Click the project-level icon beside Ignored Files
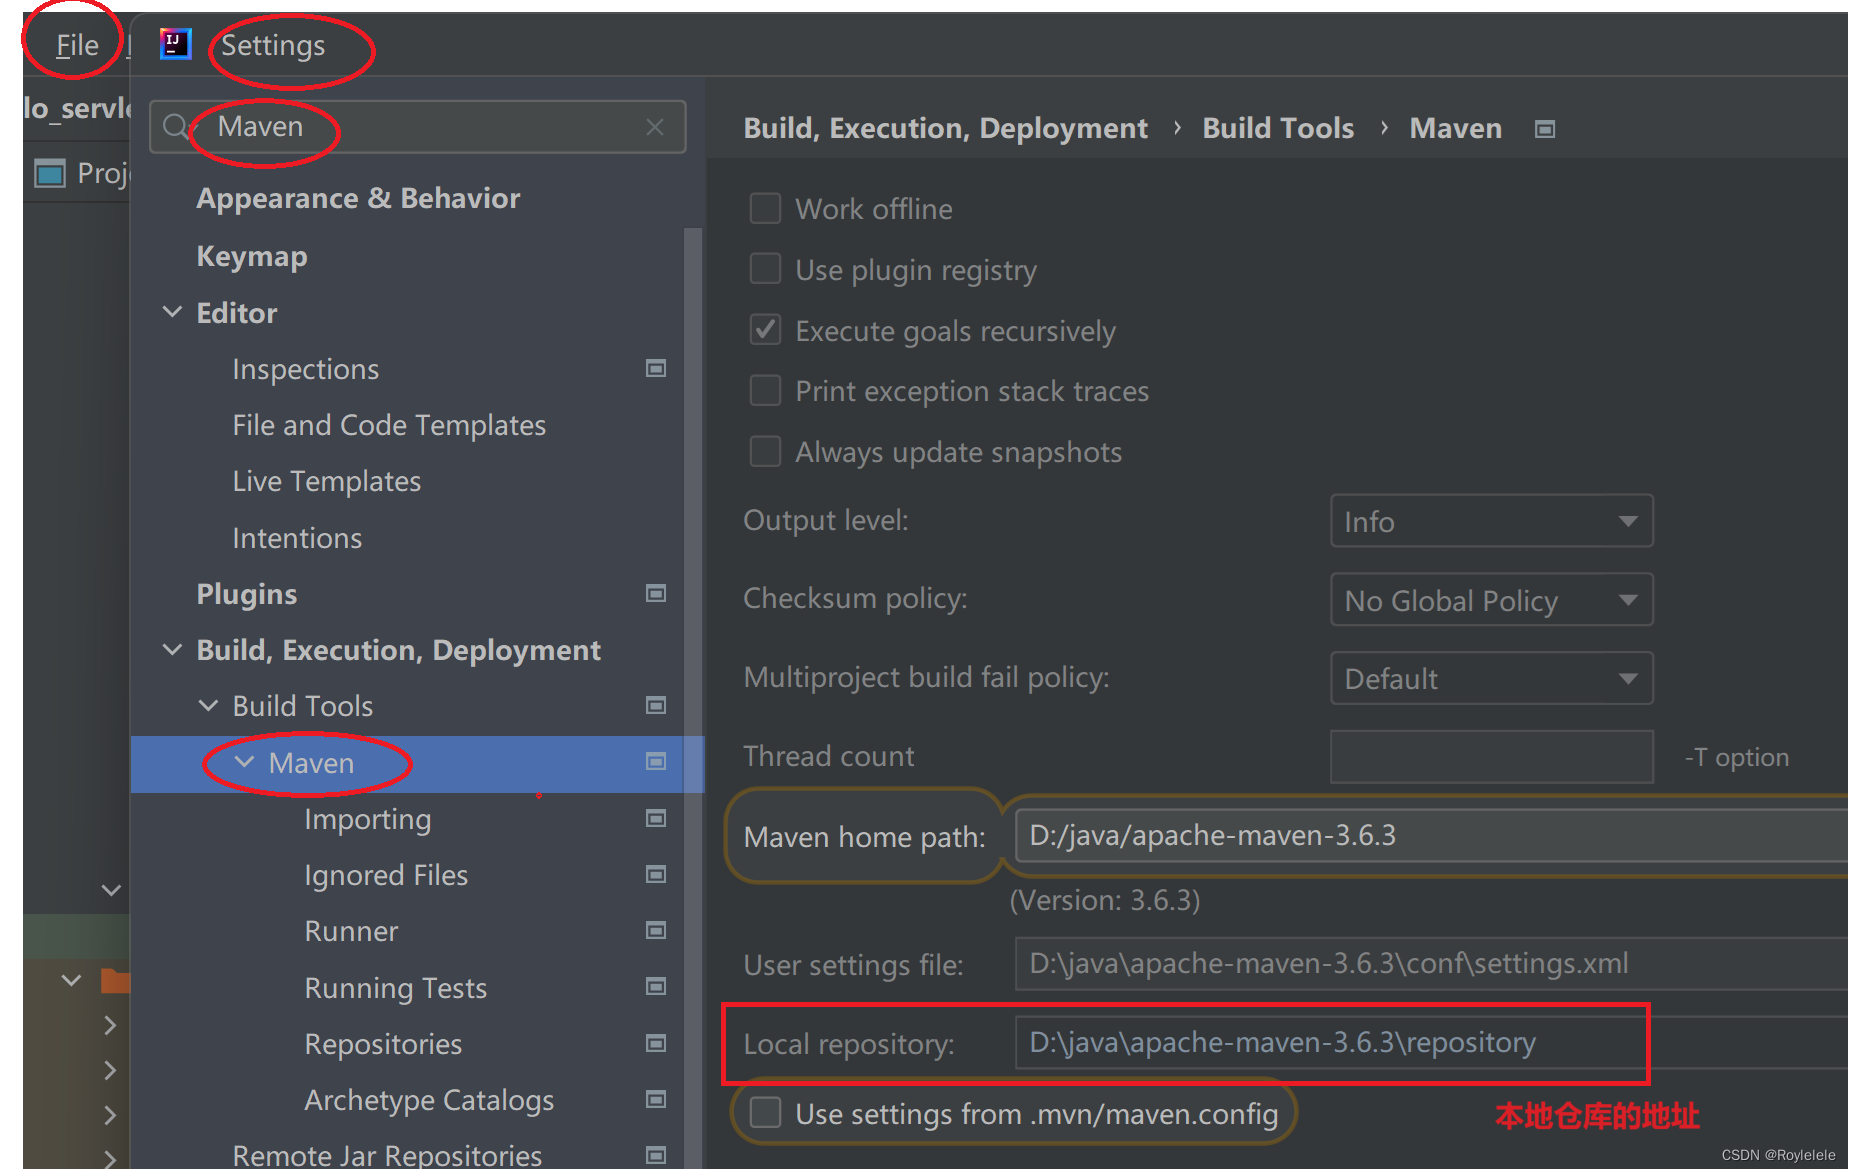 pos(656,875)
